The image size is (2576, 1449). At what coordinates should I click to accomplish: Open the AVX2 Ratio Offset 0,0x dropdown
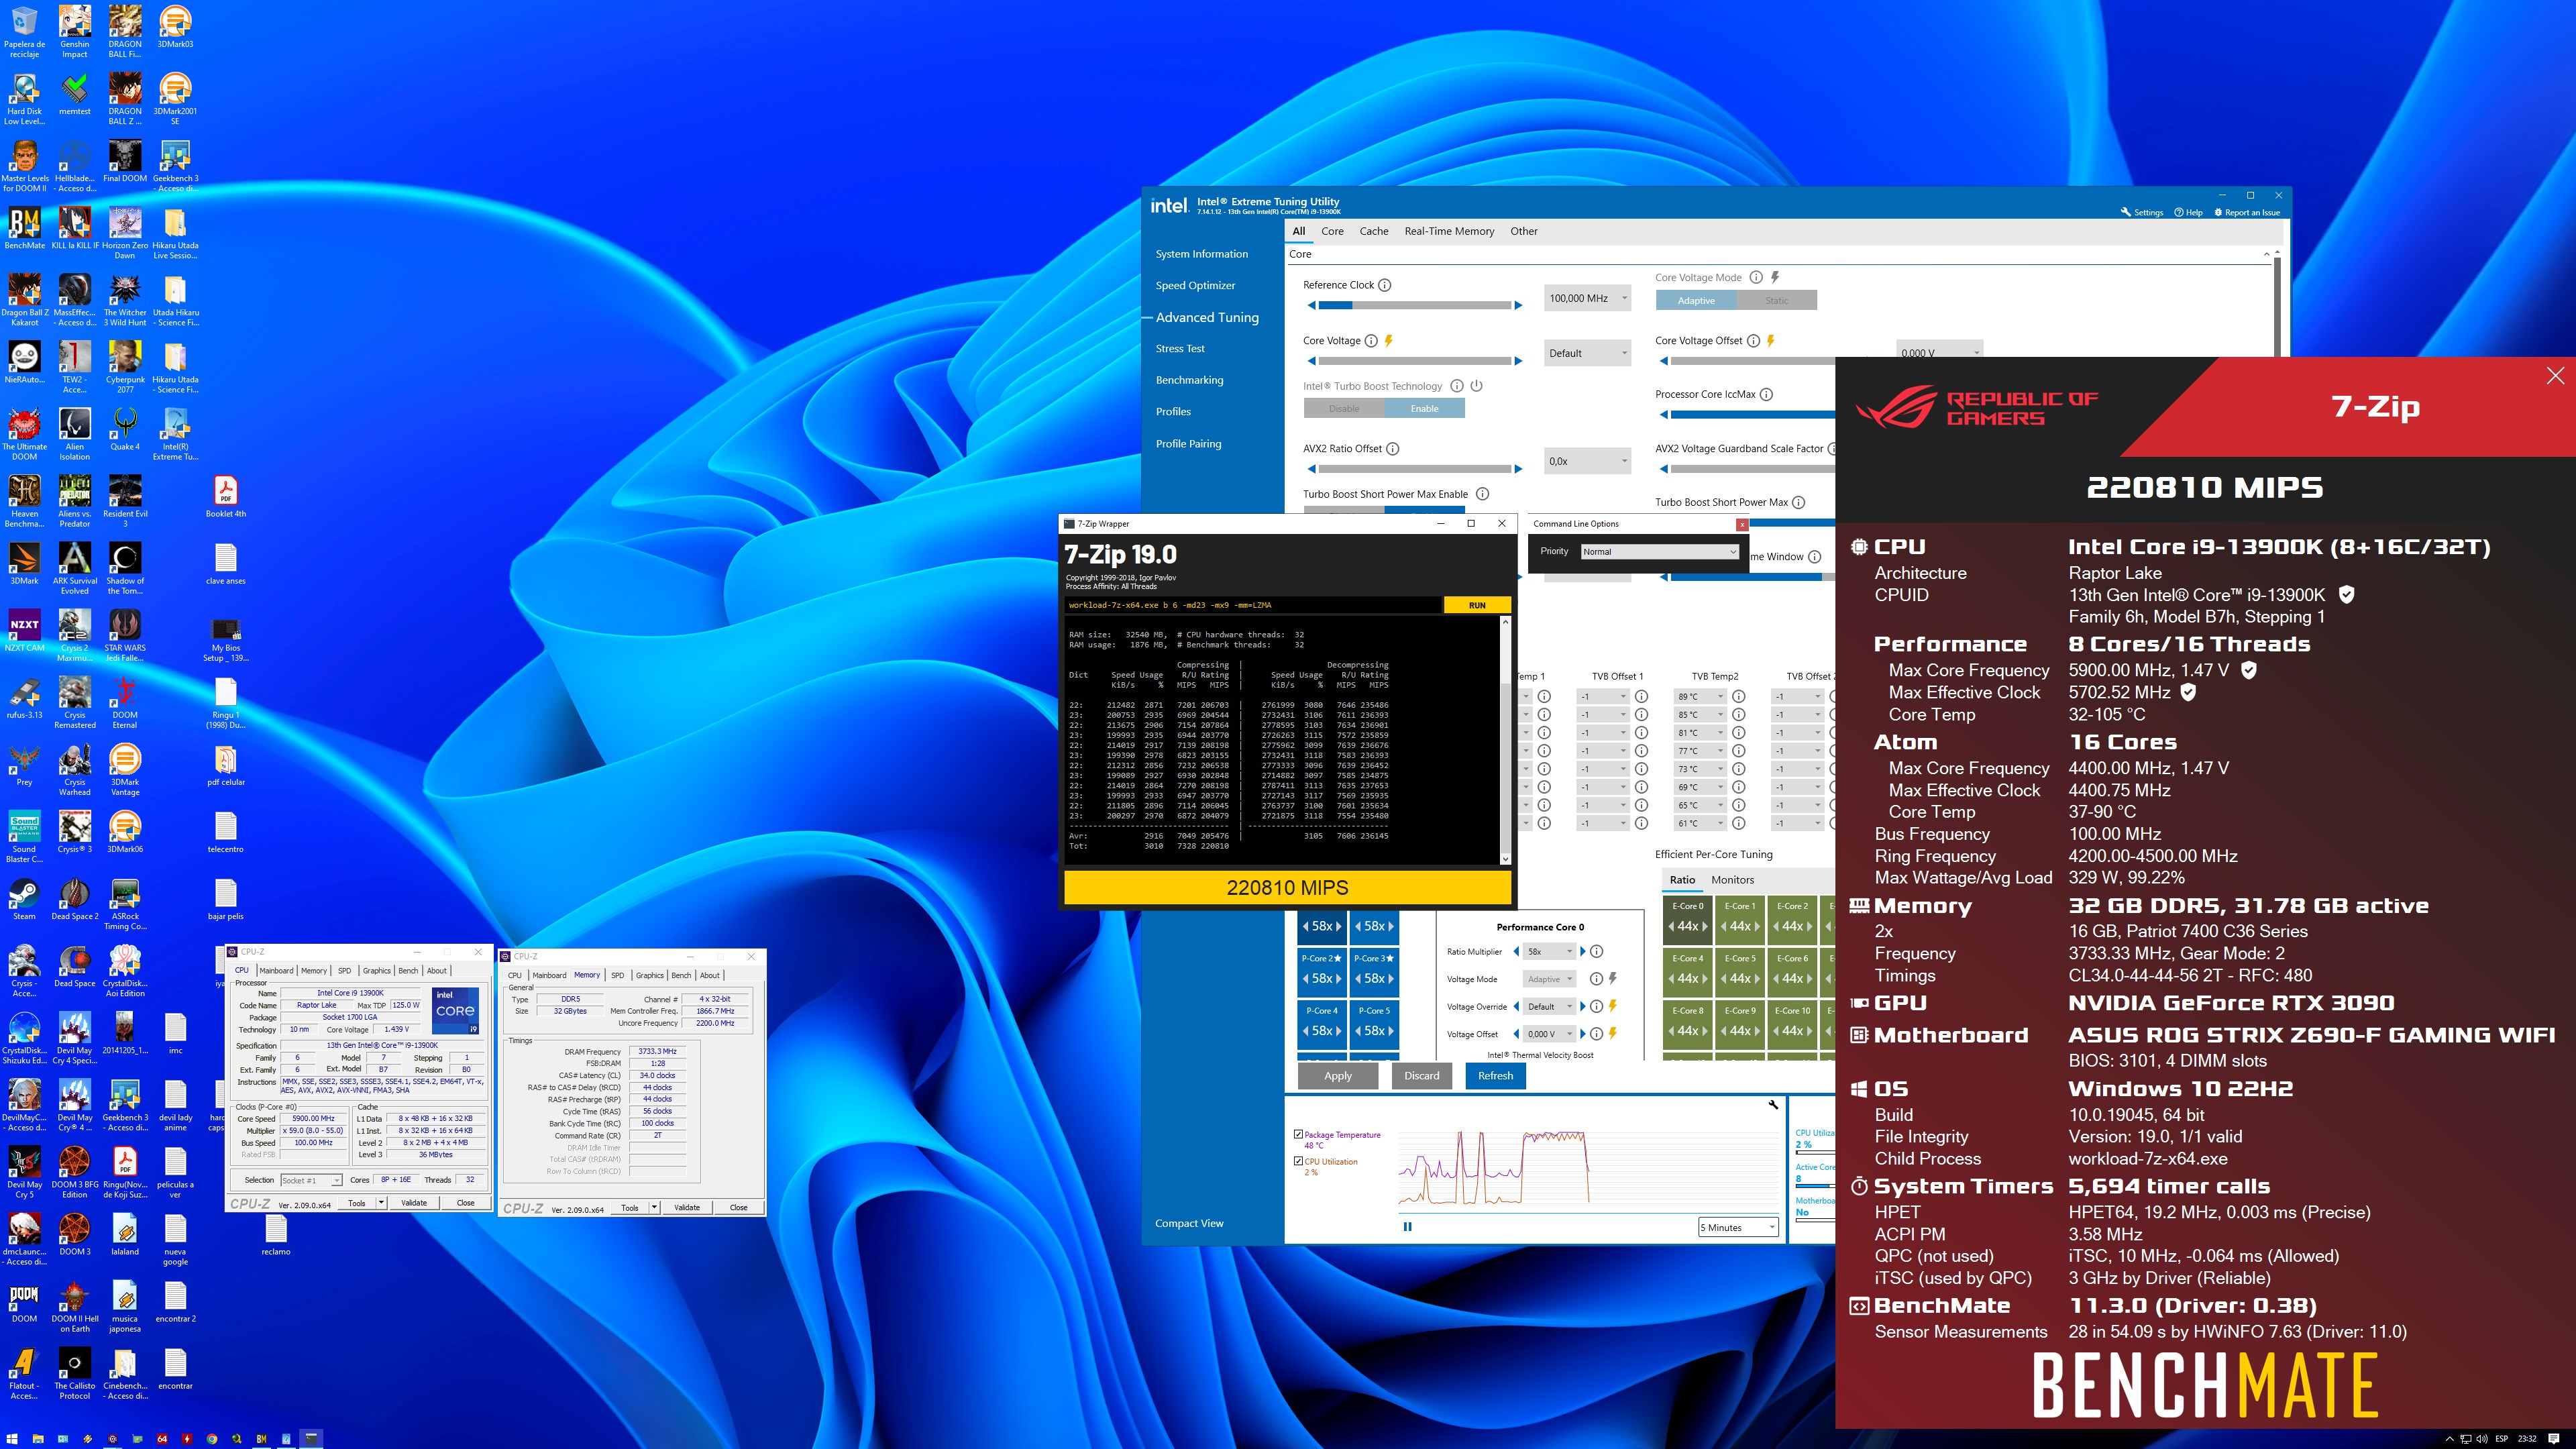(1588, 461)
